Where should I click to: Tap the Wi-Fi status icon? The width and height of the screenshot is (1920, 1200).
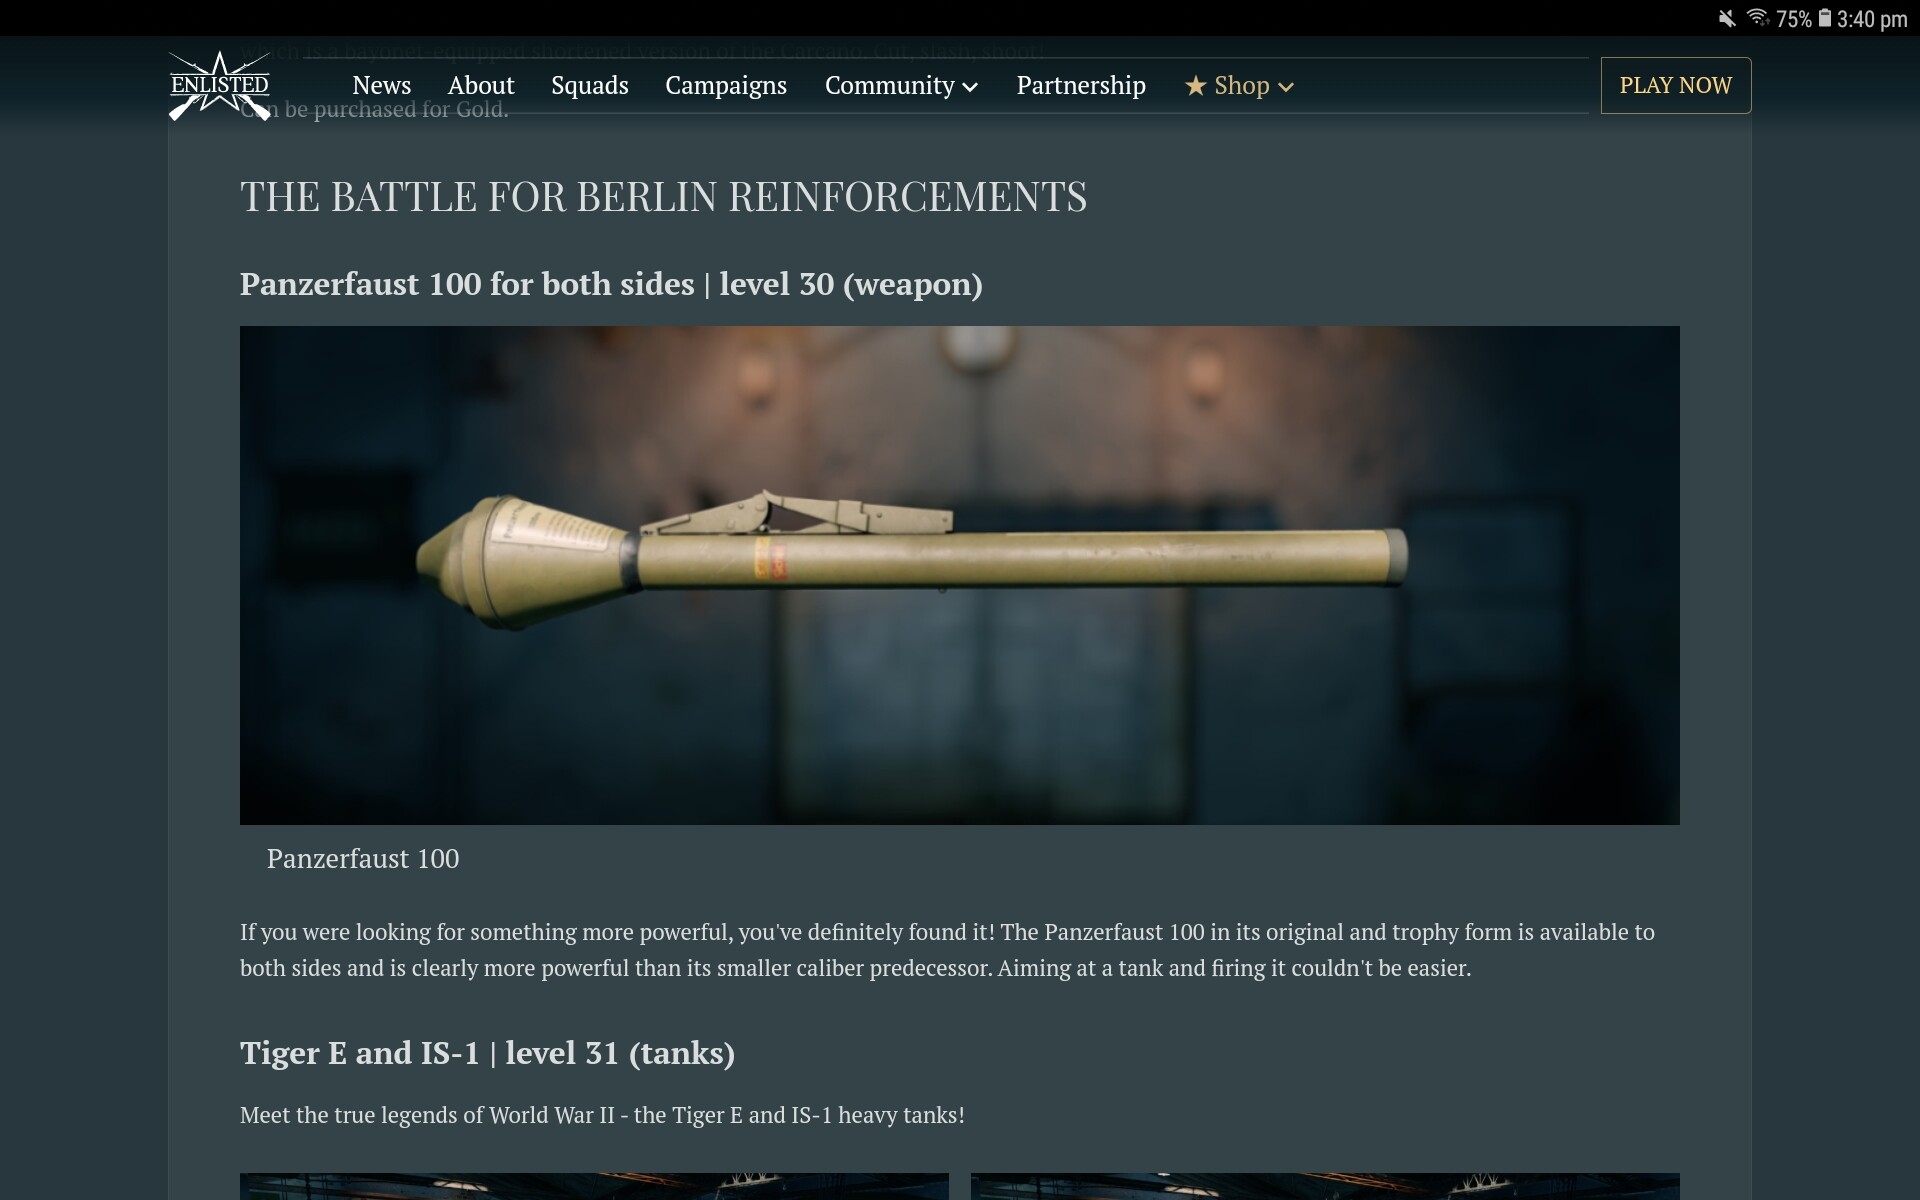pyautogui.click(x=1758, y=18)
